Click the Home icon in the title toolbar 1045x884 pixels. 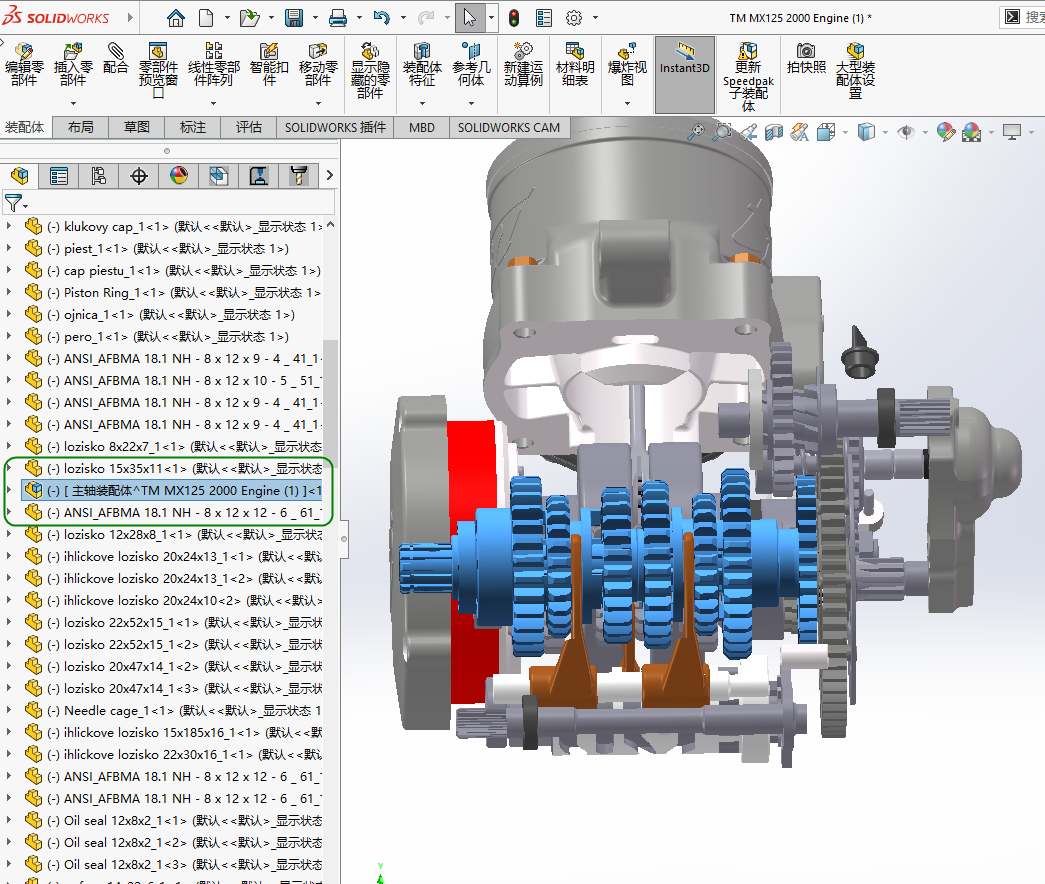(x=176, y=18)
